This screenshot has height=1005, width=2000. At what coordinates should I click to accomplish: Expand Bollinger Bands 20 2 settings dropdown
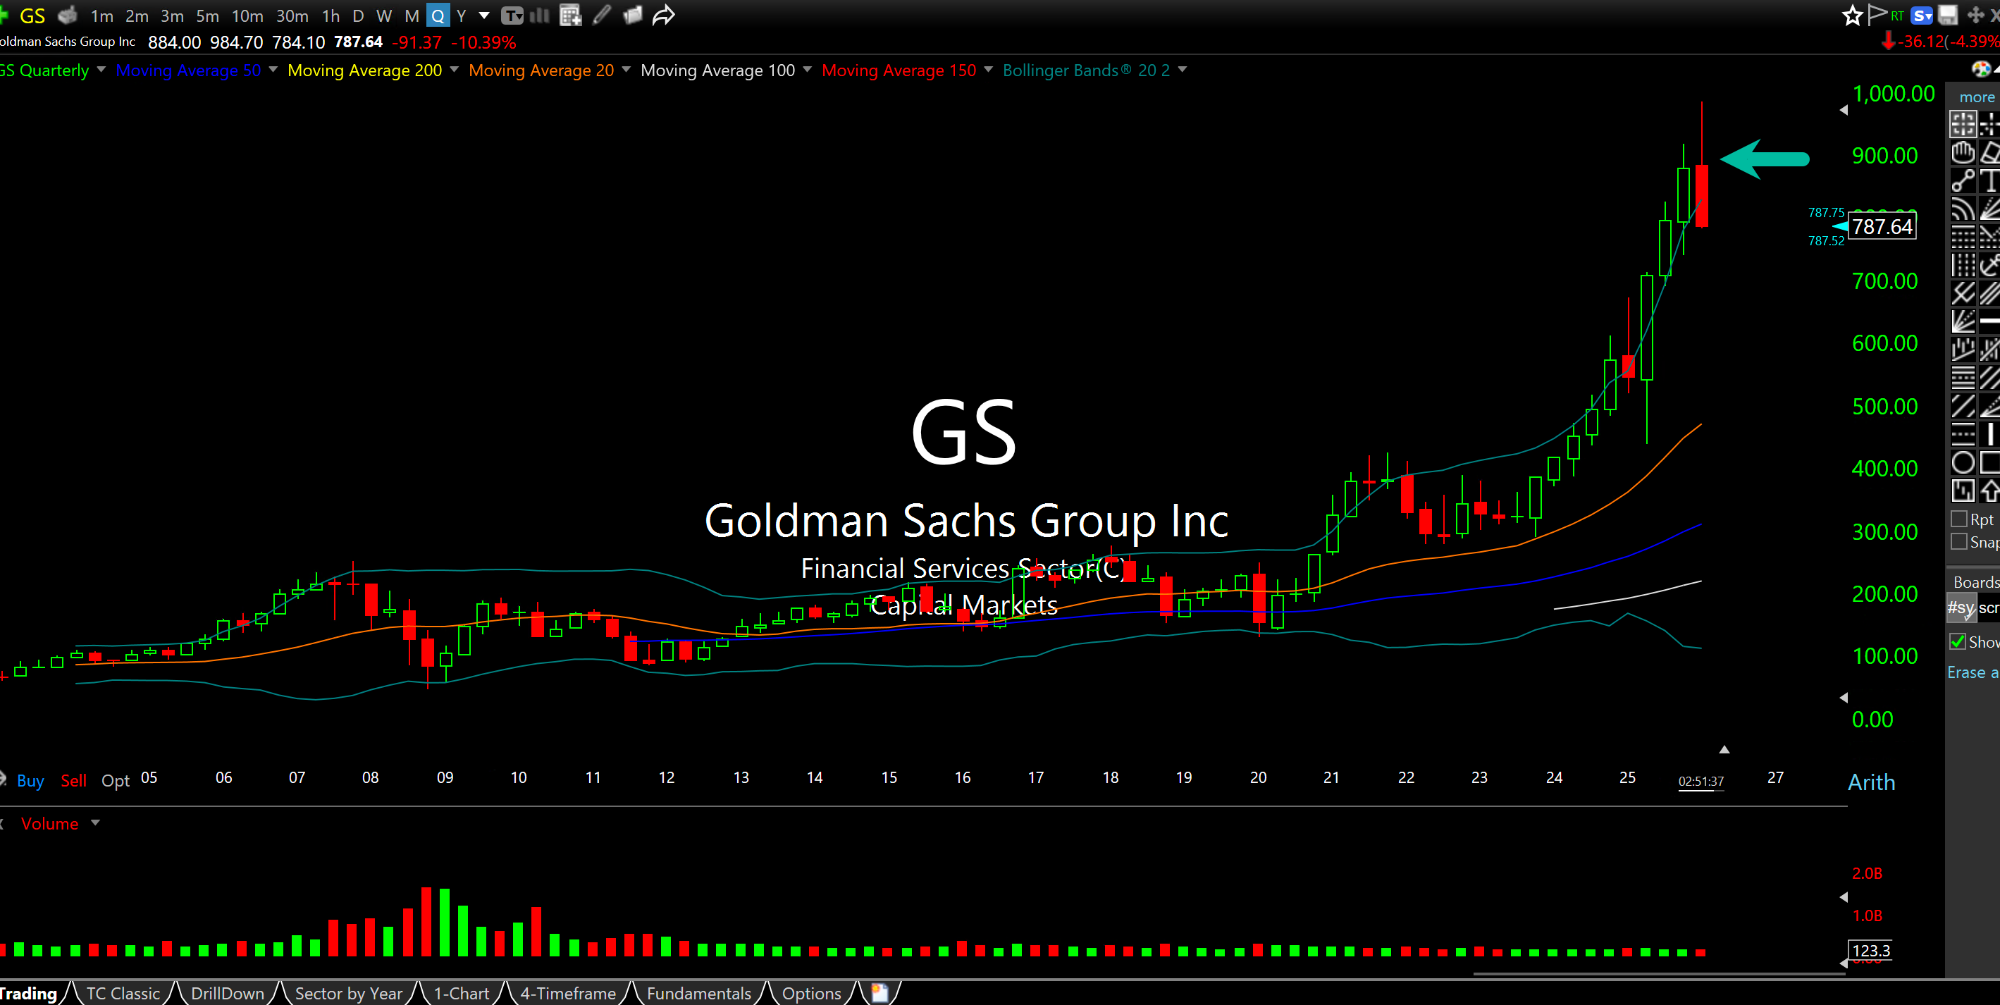(x=1182, y=70)
